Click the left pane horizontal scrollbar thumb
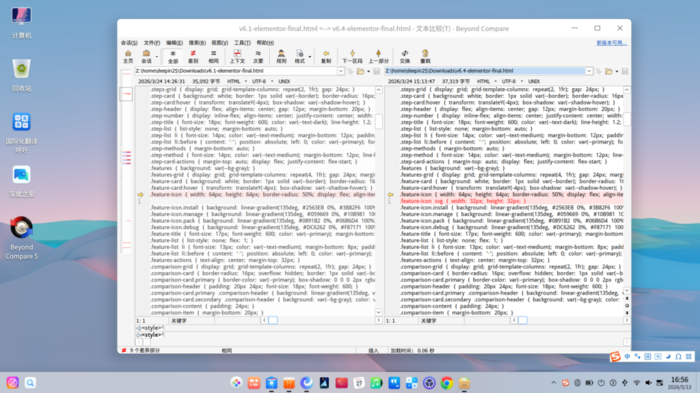700x393 pixels. 273,320
